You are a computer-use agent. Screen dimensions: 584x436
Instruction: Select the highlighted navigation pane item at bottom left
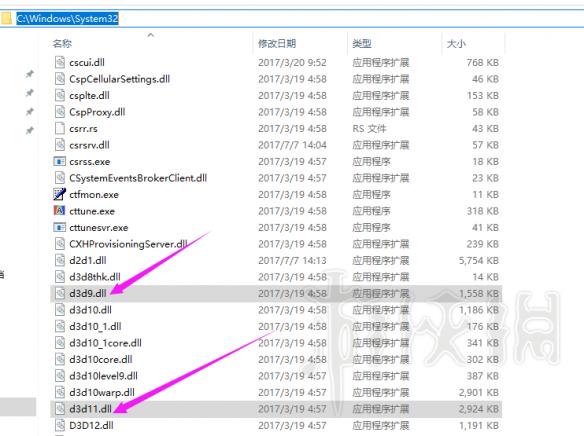click(18, 407)
